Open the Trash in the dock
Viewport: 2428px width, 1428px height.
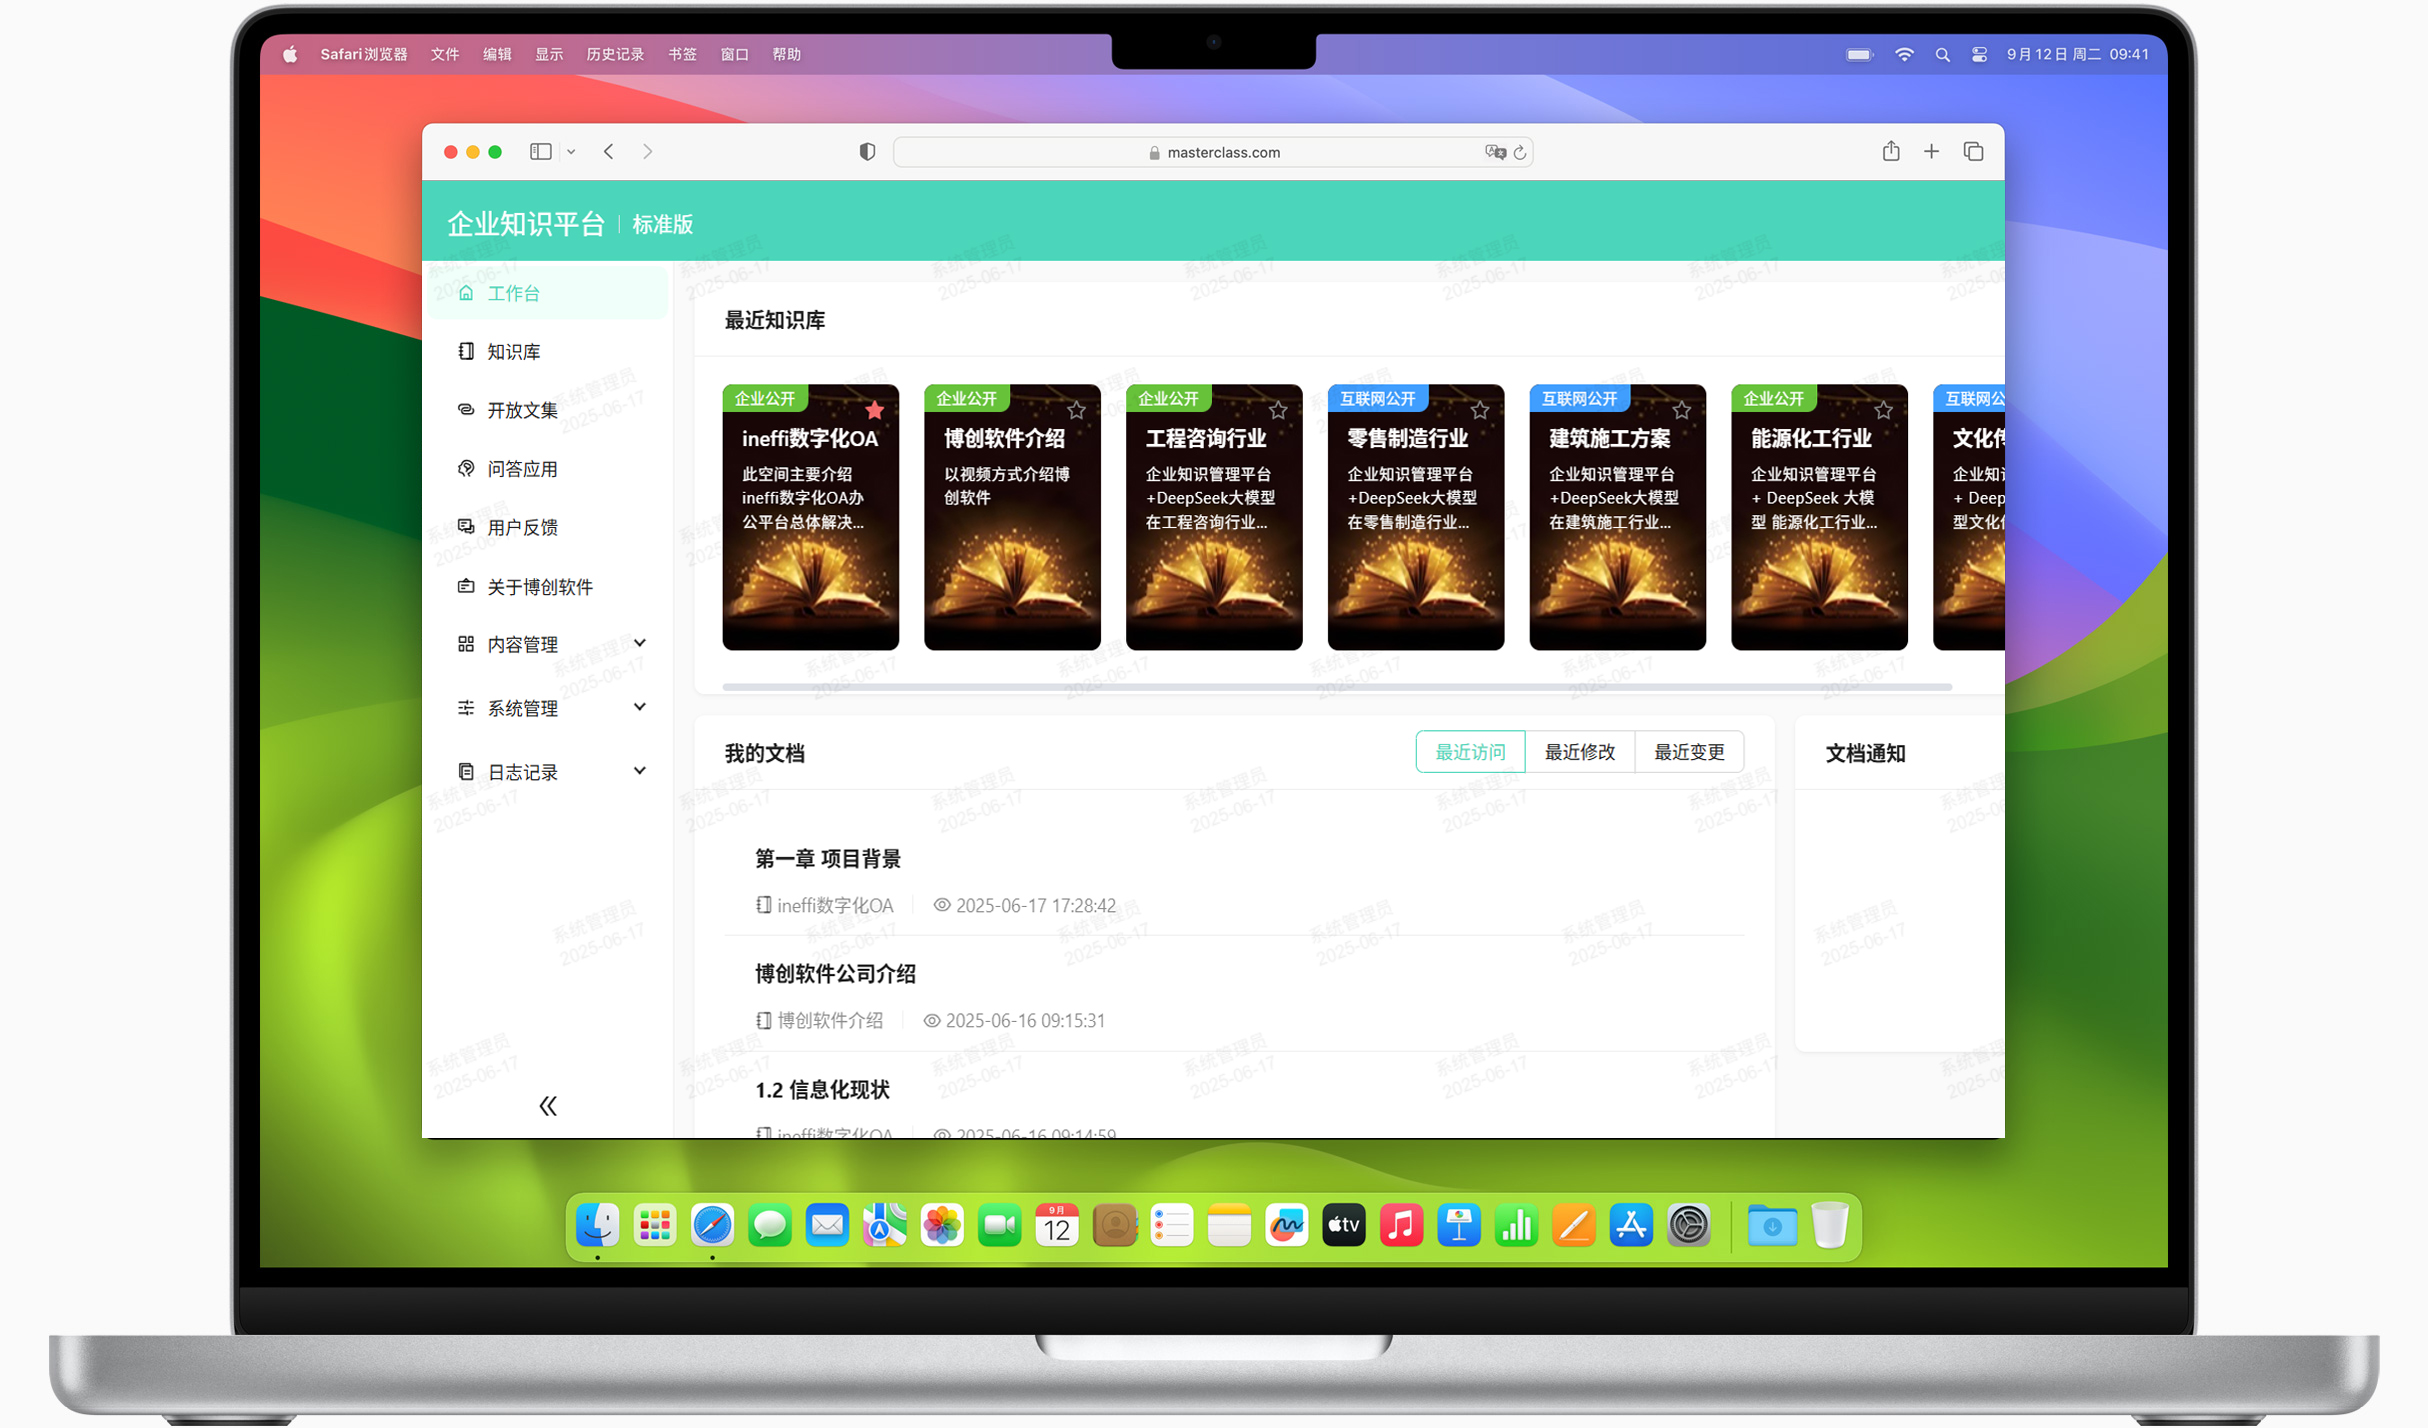(x=1829, y=1225)
